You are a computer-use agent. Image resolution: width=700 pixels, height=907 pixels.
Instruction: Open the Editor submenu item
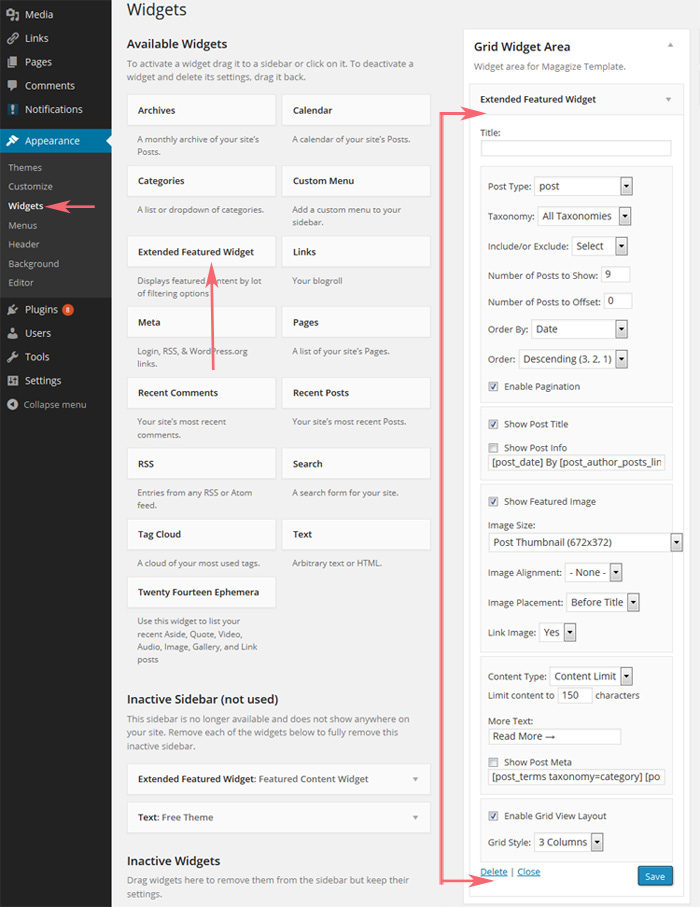(x=21, y=283)
